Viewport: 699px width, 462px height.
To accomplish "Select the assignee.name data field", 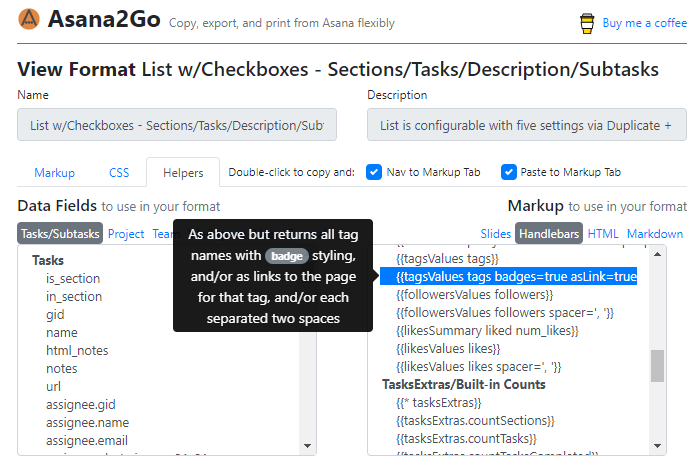I will [87, 422].
